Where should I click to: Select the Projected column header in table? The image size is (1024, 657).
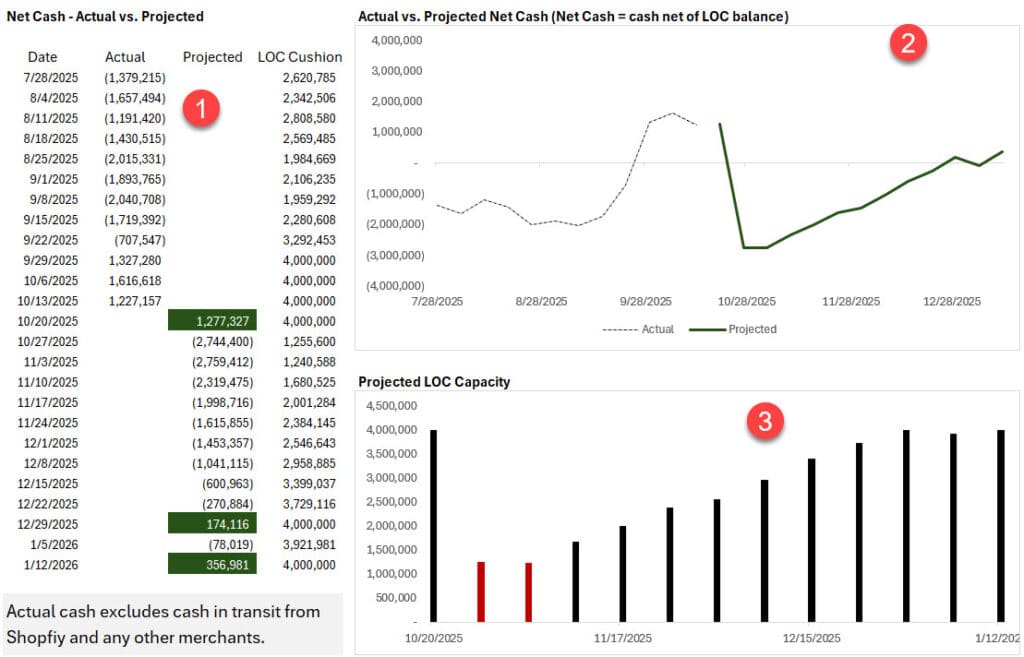[x=213, y=57]
